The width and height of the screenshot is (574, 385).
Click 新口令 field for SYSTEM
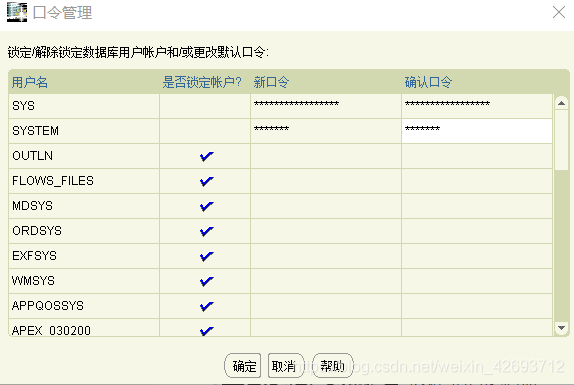pos(326,131)
